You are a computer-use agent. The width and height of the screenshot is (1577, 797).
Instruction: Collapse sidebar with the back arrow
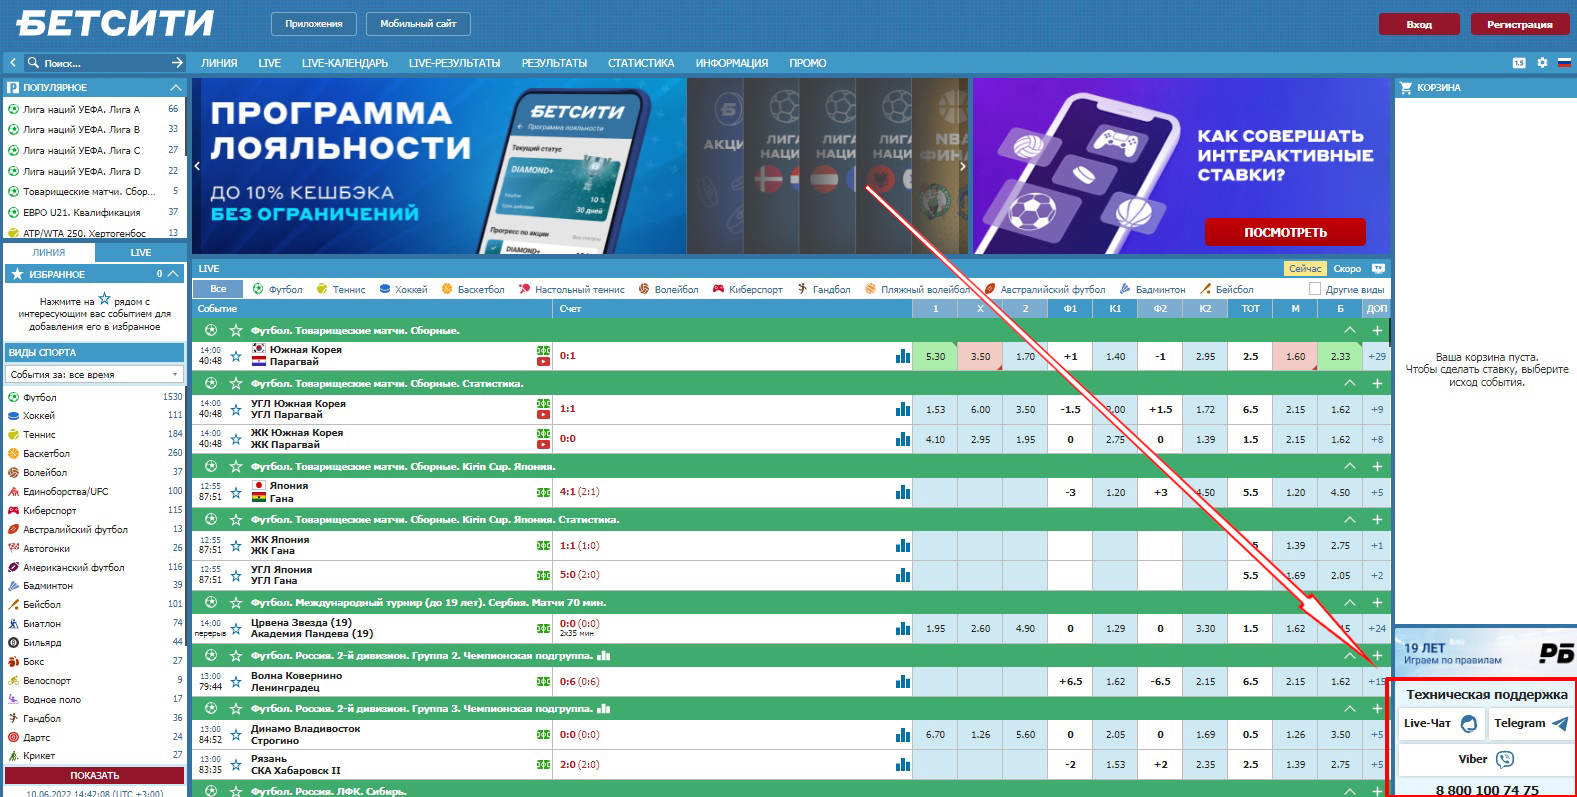point(13,63)
